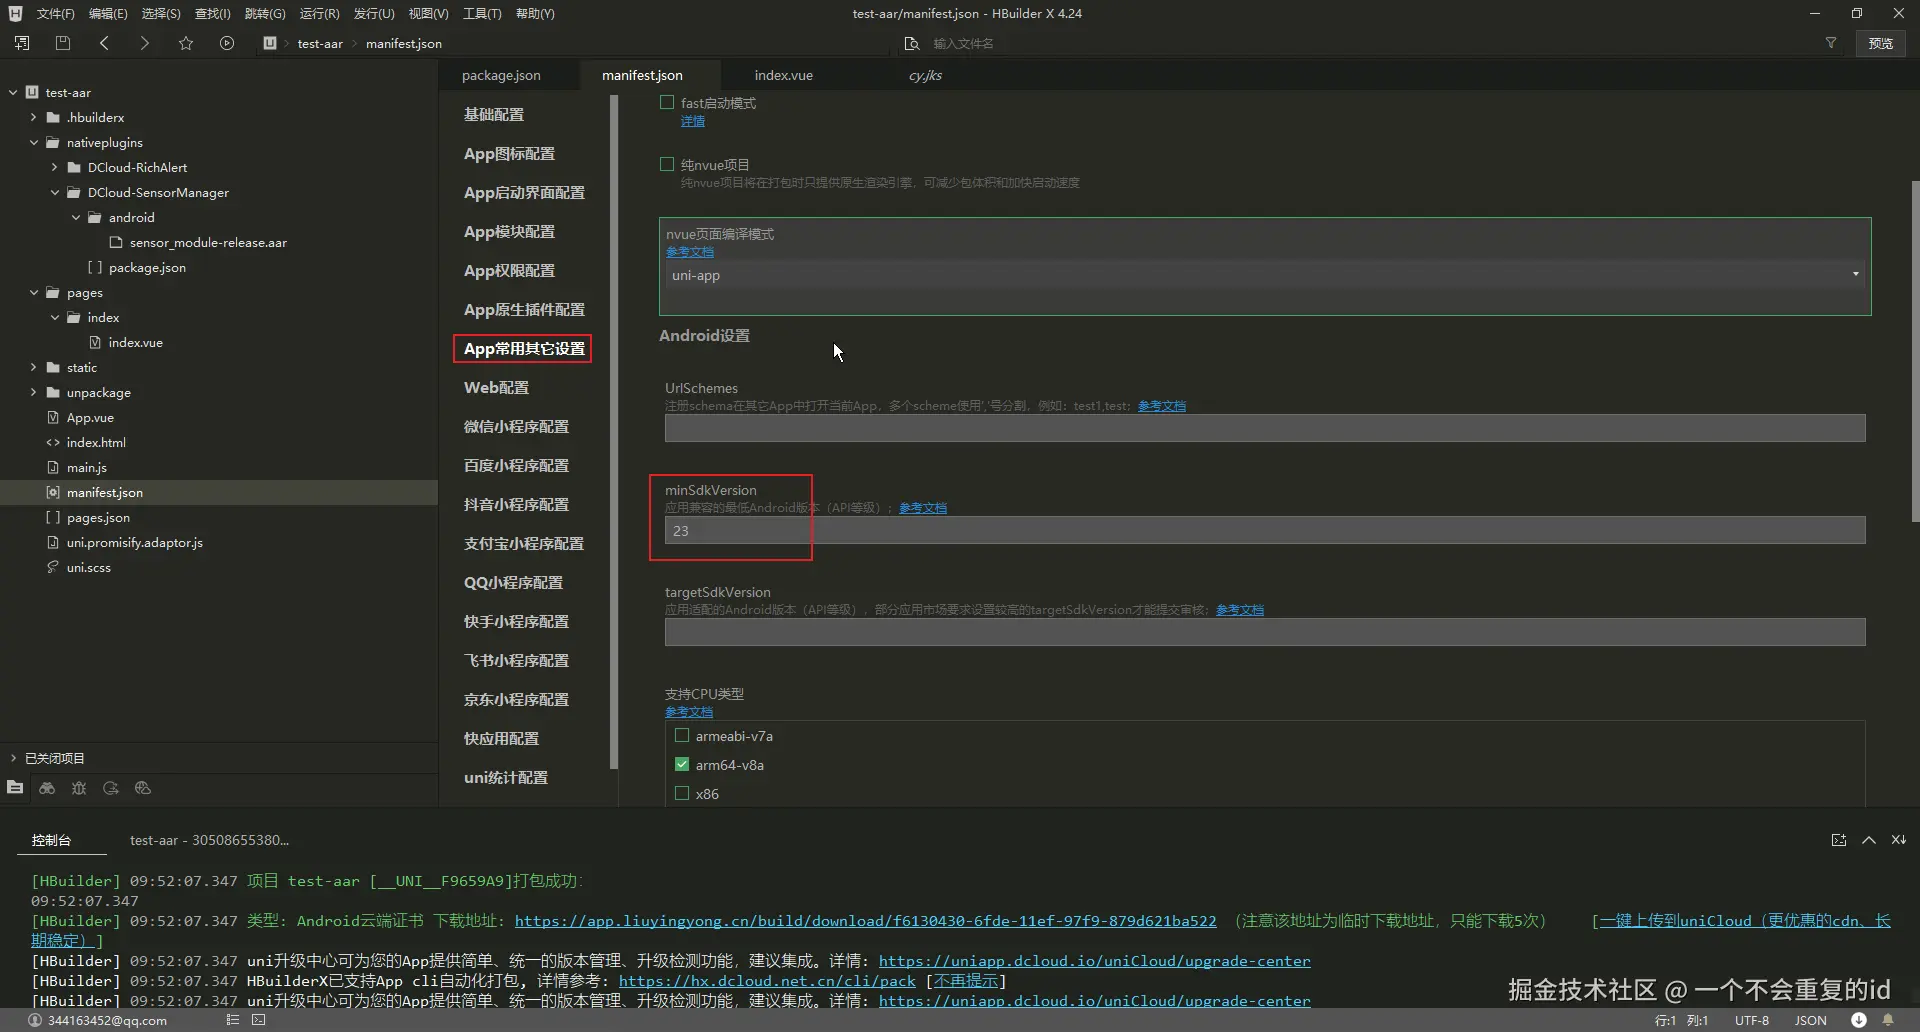Click the new terminal icon in console
This screenshot has width=1920, height=1032.
1839,840
